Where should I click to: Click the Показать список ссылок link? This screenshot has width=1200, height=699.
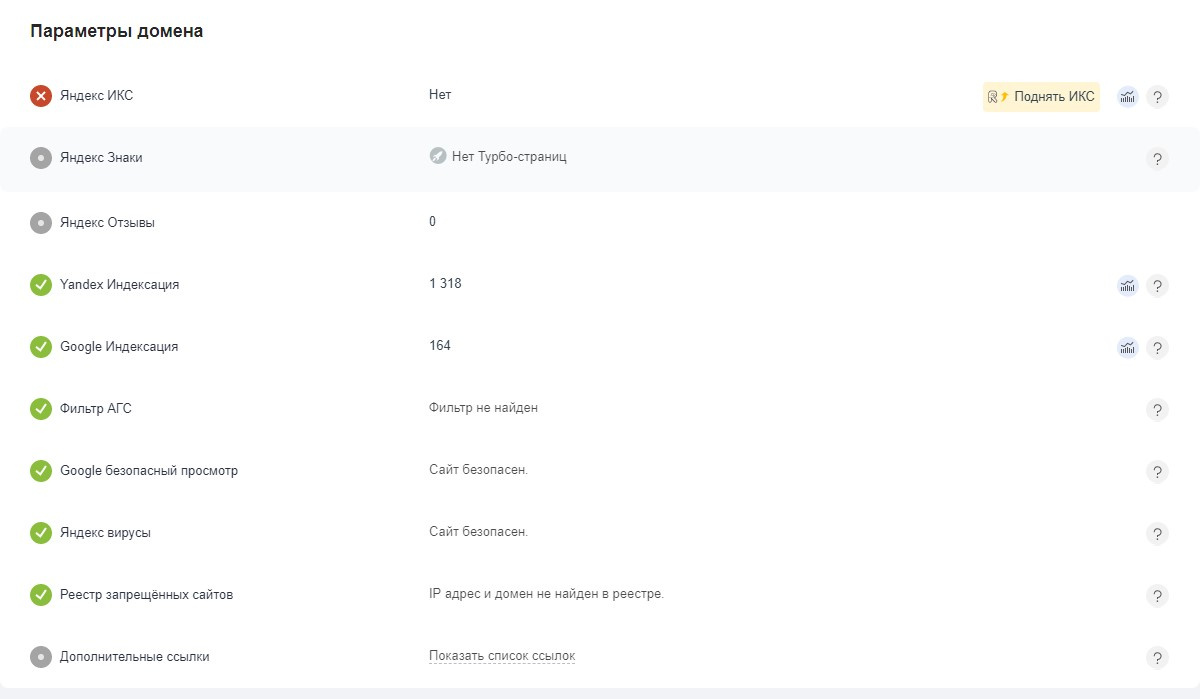[x=502, y=656]
